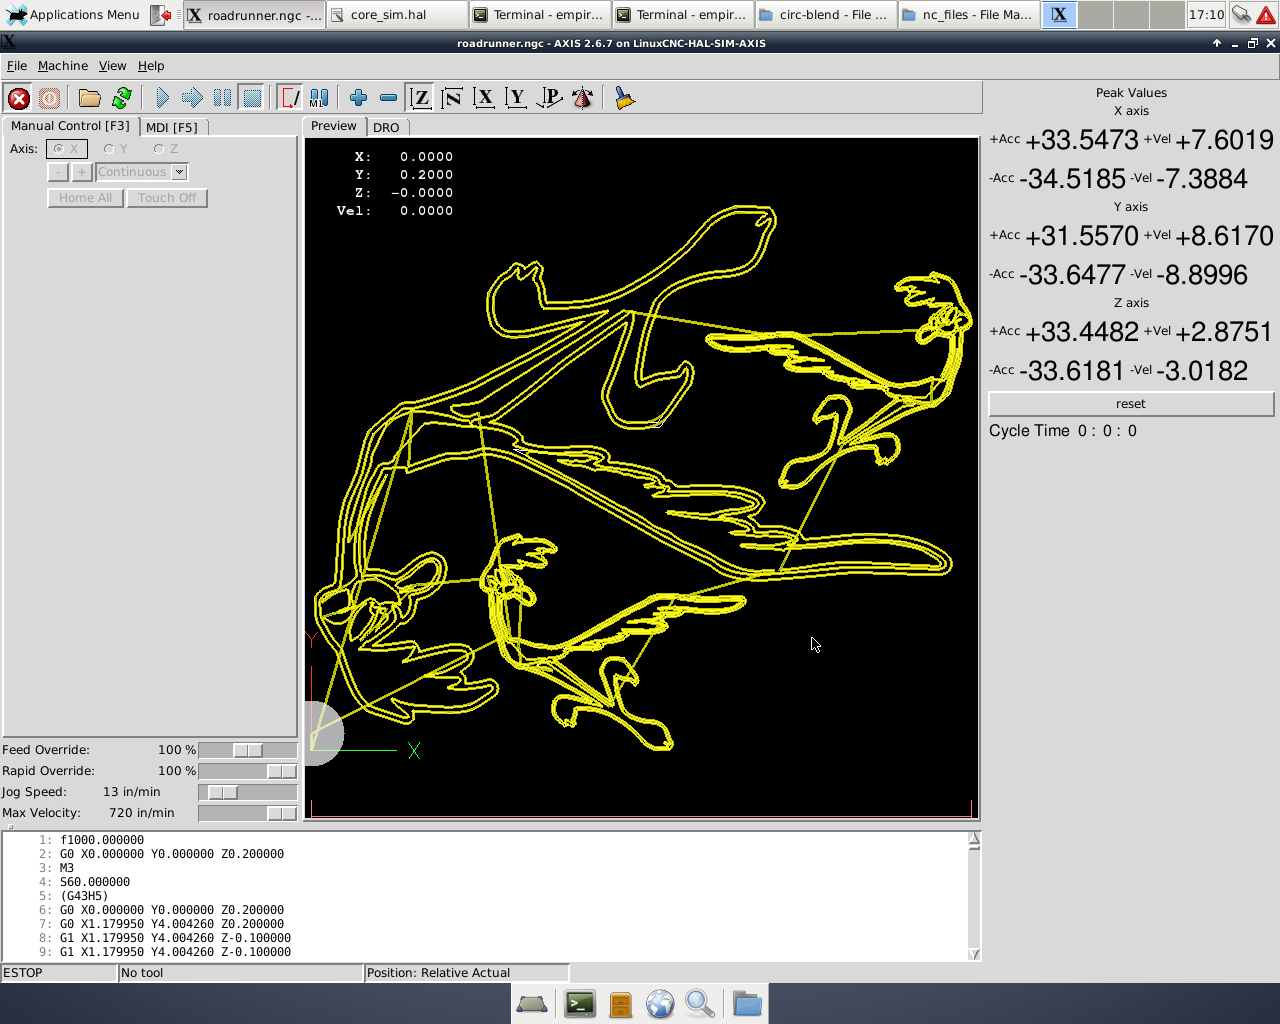
Task: Reload the current file
Action: [122, 98]
